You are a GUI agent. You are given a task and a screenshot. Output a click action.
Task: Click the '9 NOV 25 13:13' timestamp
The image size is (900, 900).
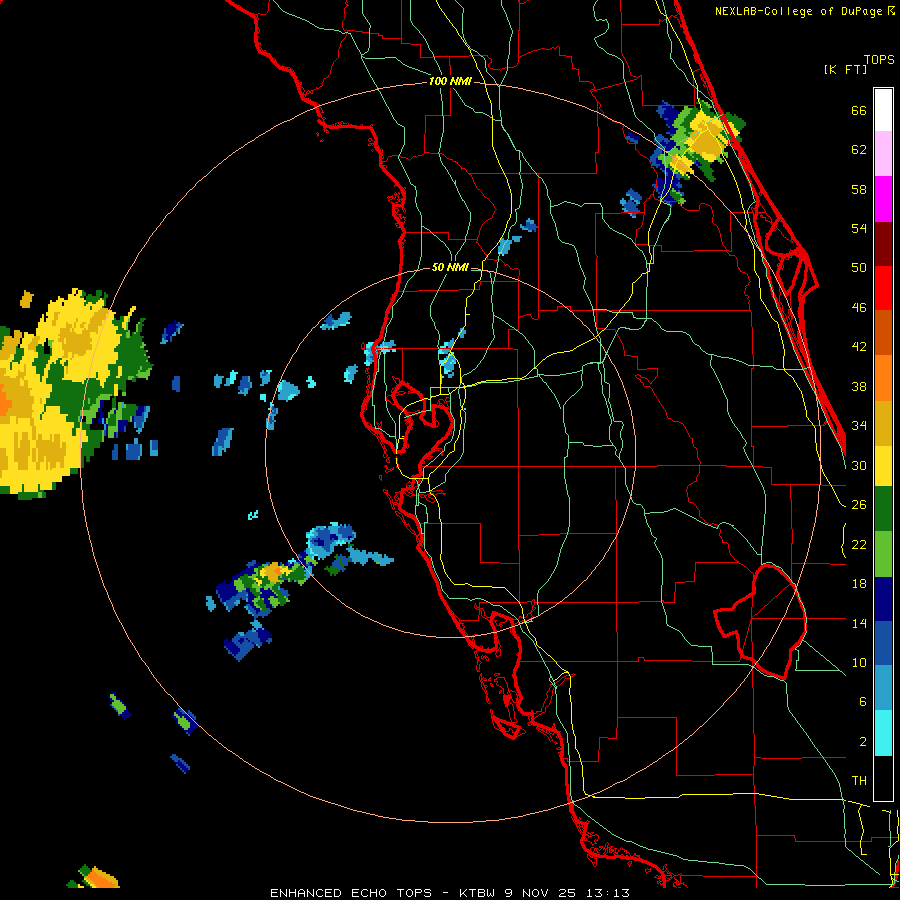[567, 893]
